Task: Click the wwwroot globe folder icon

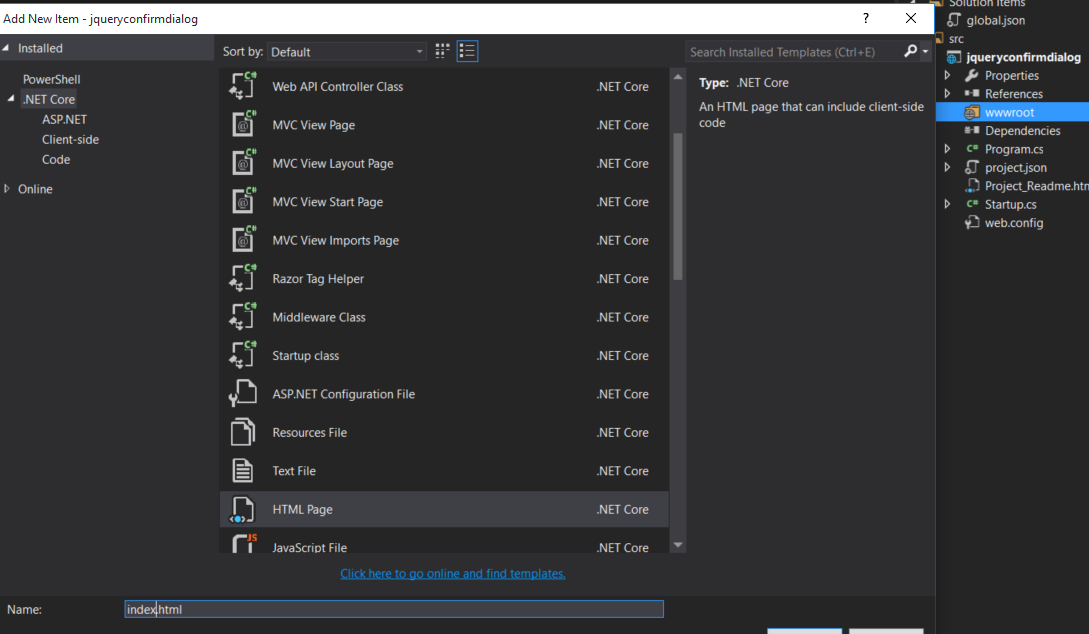Action: [x=972, y=112]
